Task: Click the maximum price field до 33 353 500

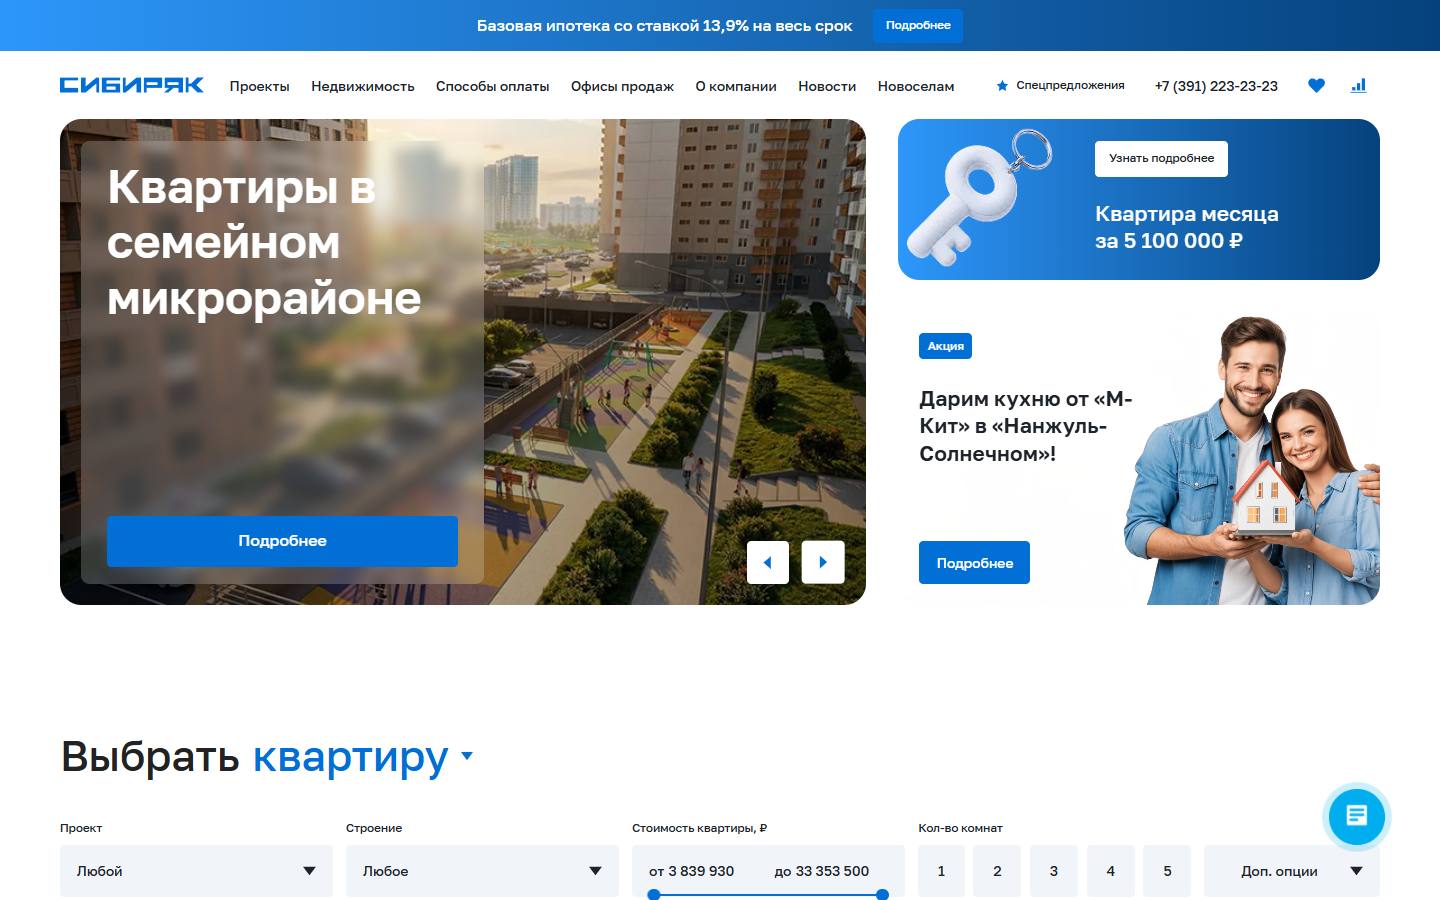Action: [822, 871]
